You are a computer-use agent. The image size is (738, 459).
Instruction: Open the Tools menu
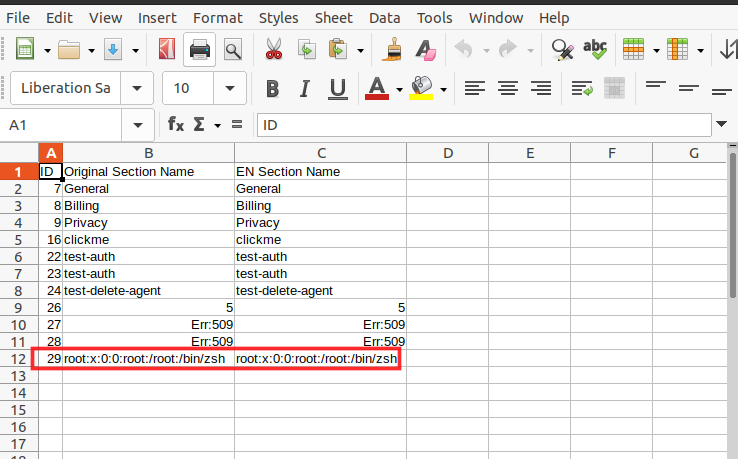coord(434,18)
